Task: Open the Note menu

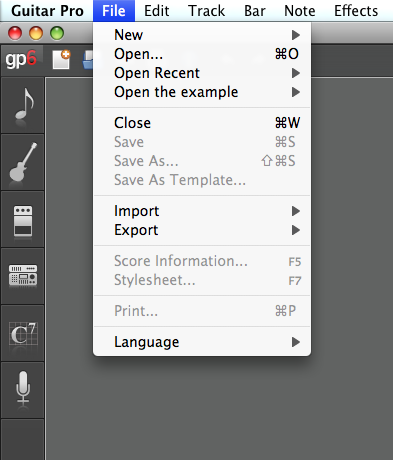Action: click(x=300, y=11)
